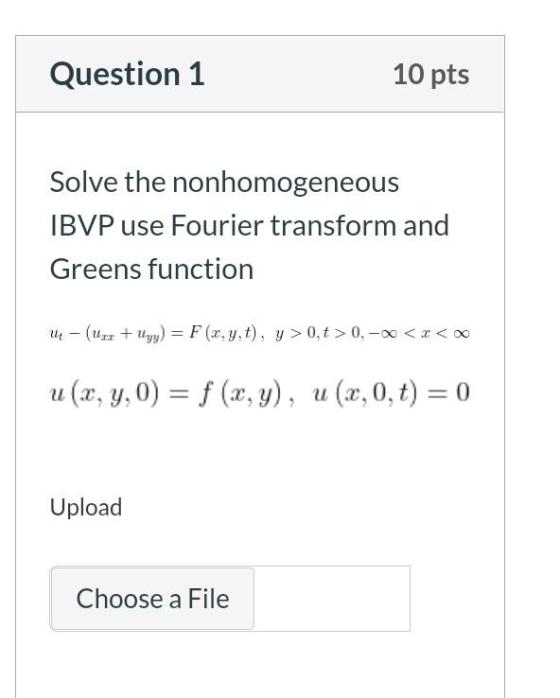Click the phrase 'IBVP use Fourier transform and'
The width and height of the screenshot is (560, 698).
(x=249, y=225)
